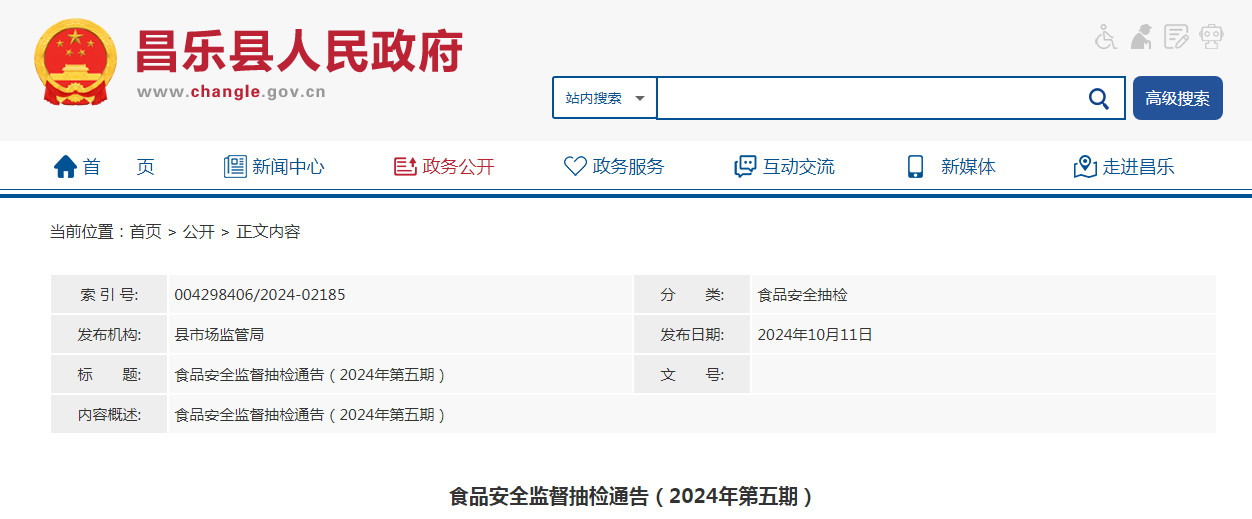Screen dimensions: 1252x519
Task: Click the 公开 breadcrumb link
Action: pyautogui.click(x=198, y=232)
